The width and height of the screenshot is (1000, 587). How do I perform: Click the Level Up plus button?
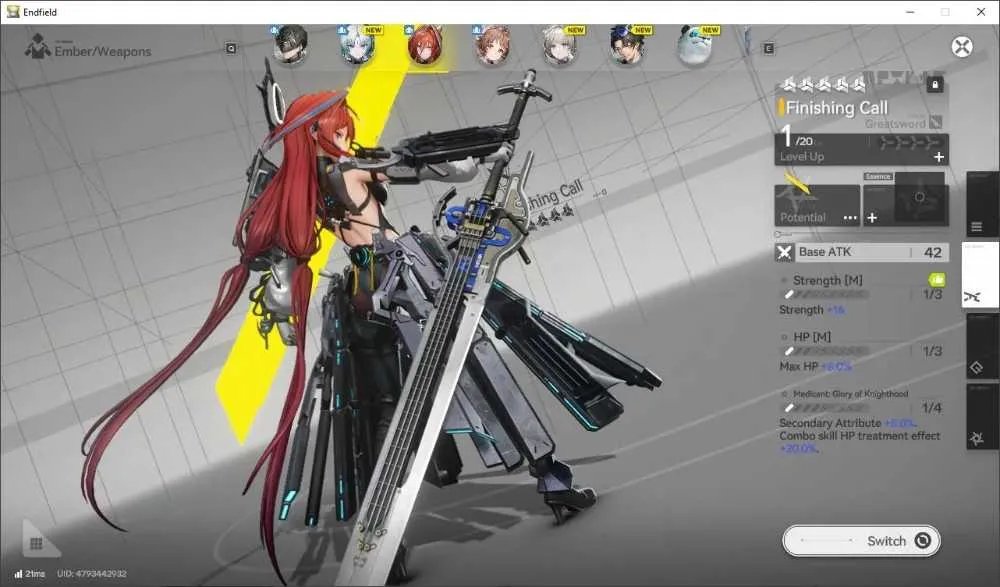pos(938,156)
